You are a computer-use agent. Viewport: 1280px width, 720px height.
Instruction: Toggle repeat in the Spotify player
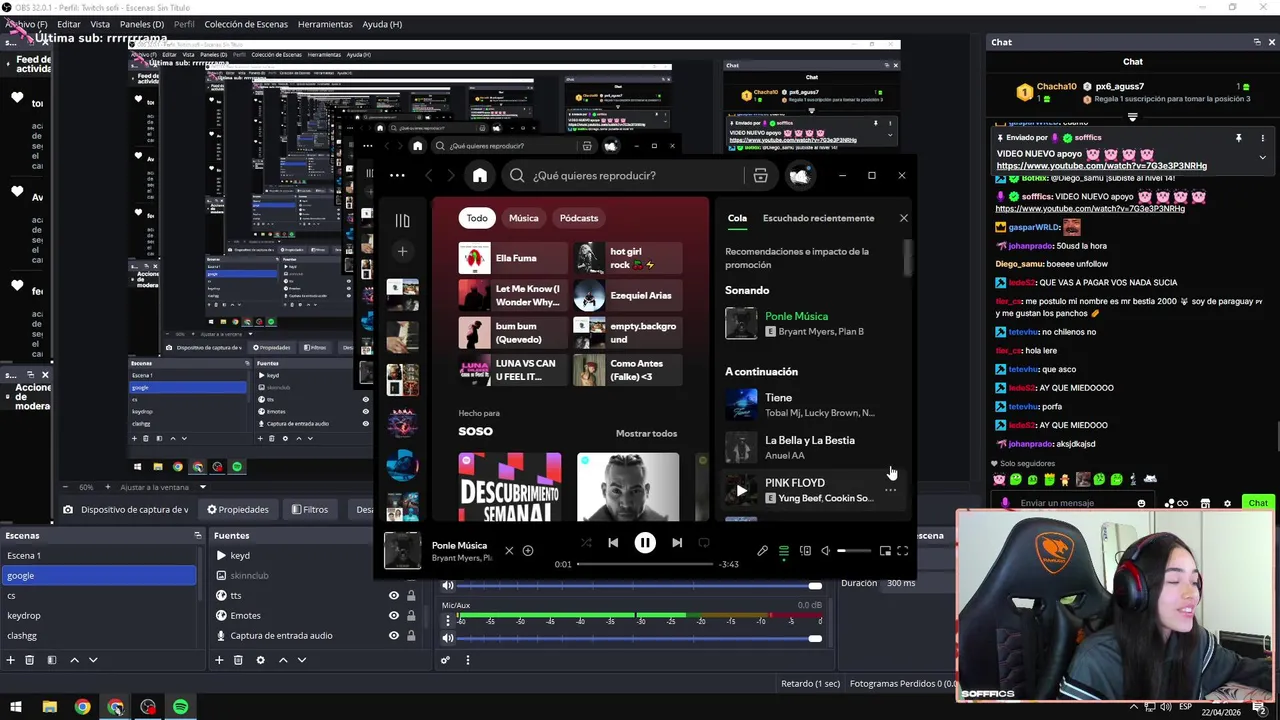[704, 543]
